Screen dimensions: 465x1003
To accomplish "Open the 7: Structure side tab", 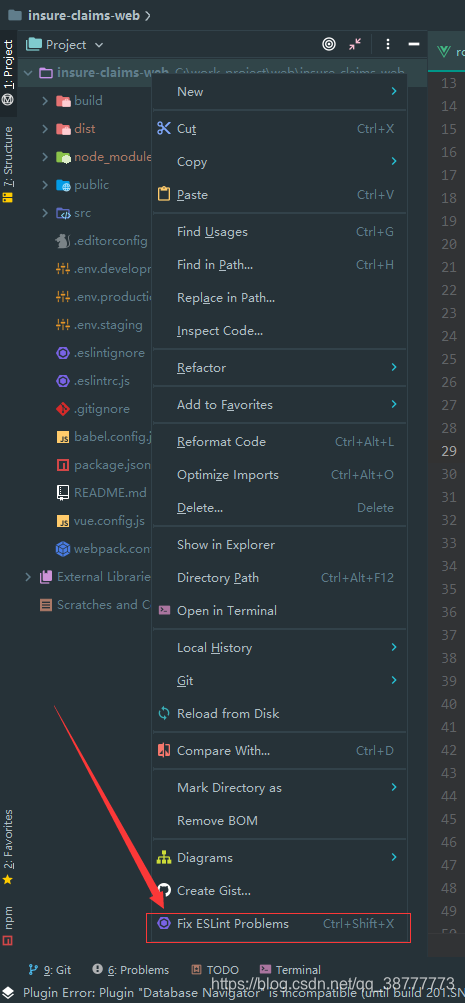I will tap(8, 164).
